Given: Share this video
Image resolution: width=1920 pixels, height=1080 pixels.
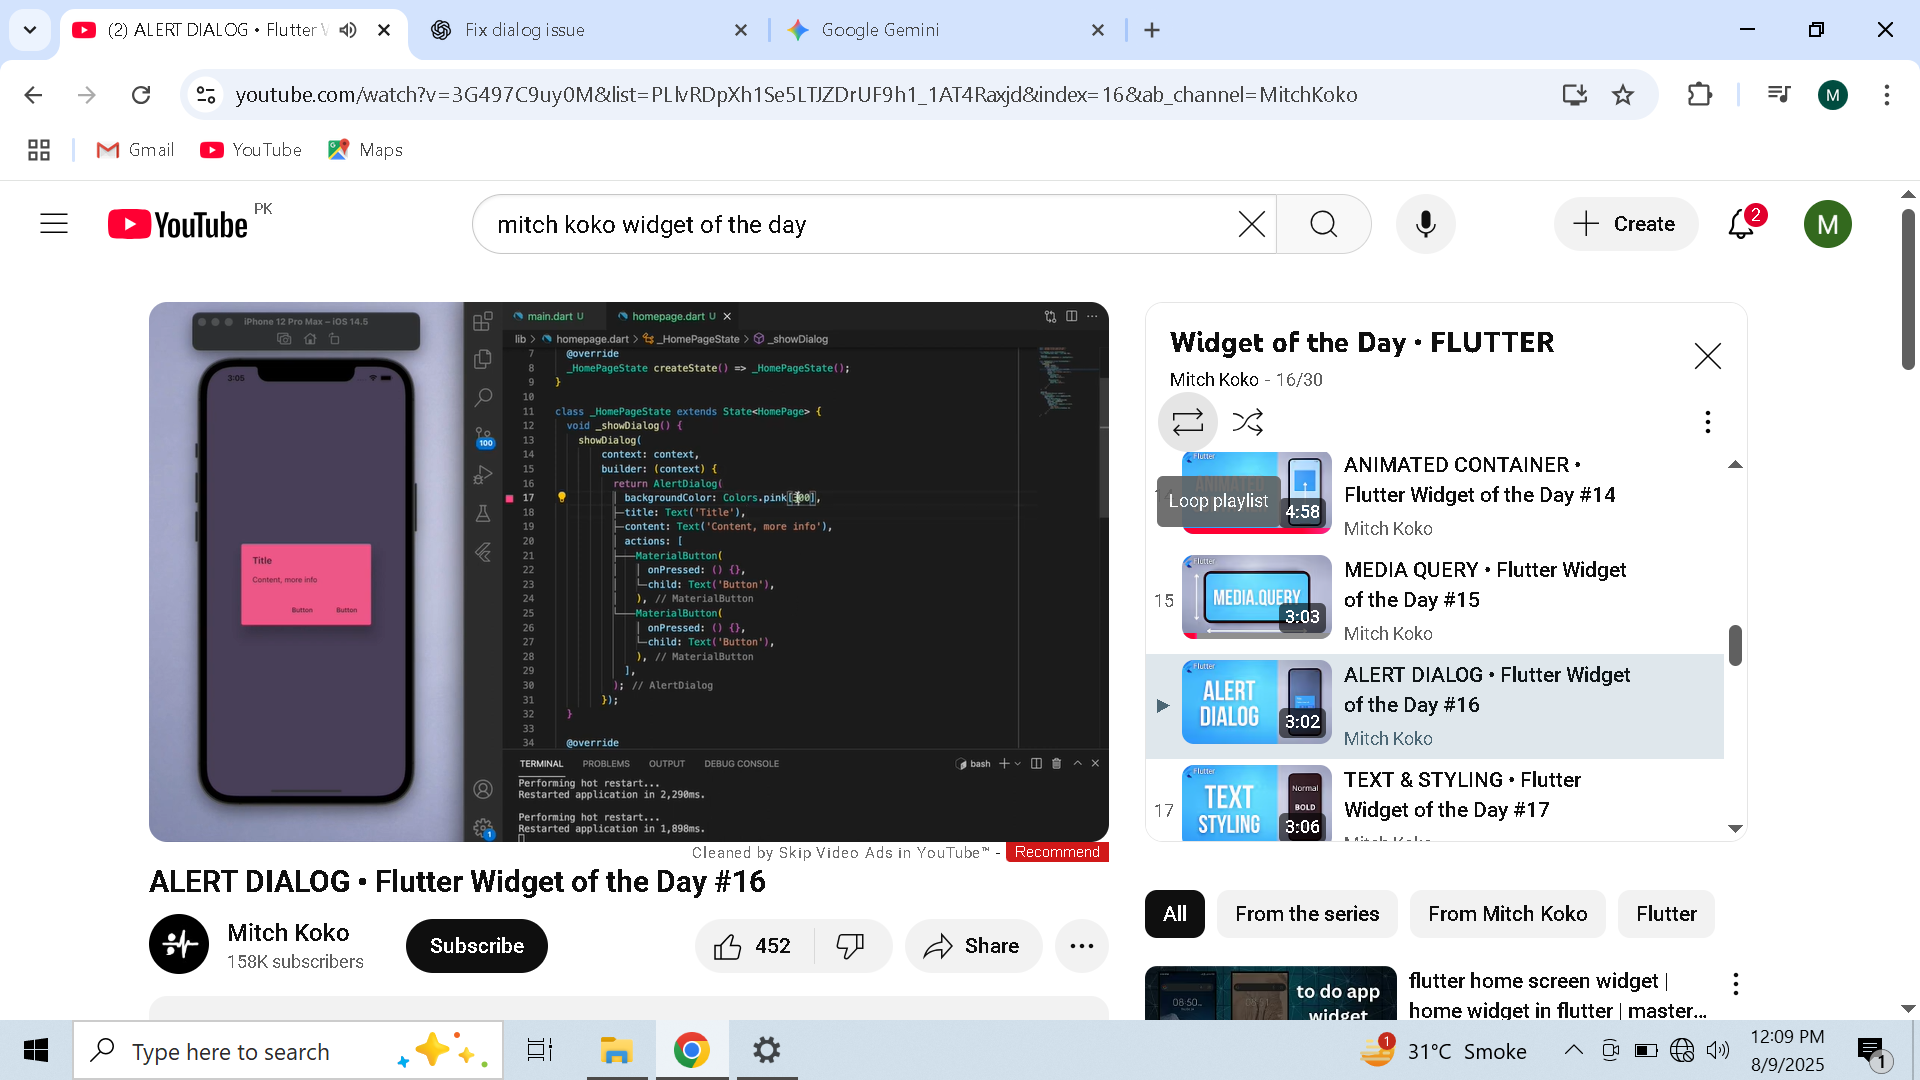Looking at the screenshot, I should coord(973,946).
